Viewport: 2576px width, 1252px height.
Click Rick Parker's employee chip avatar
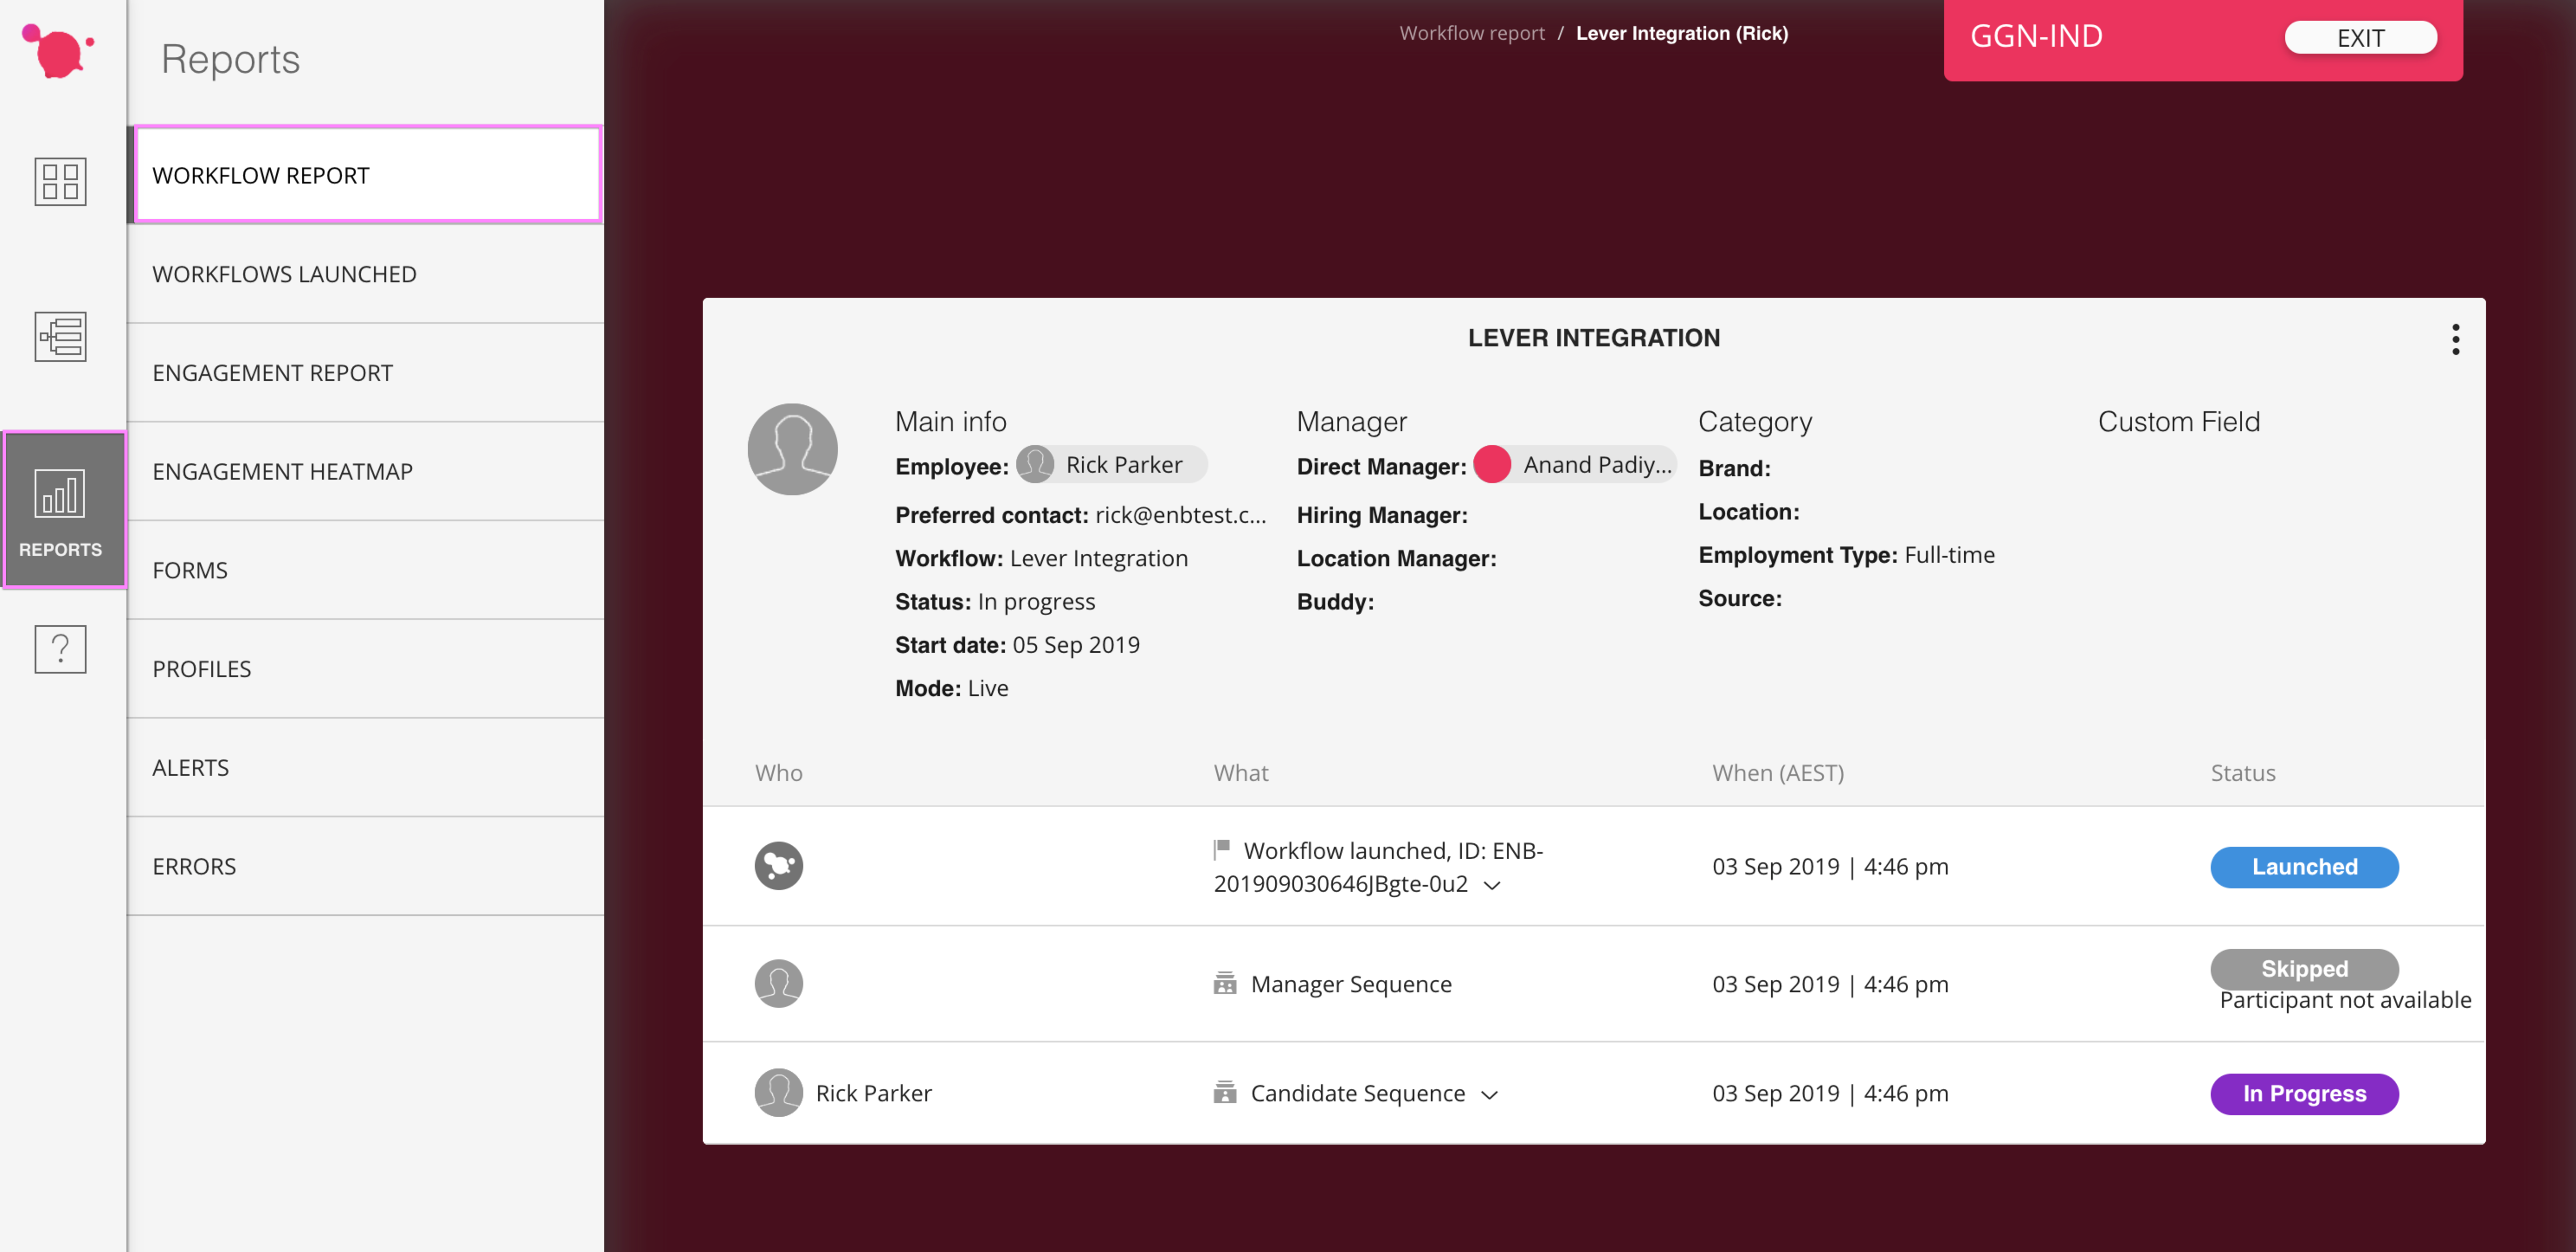pos(1035,465)
